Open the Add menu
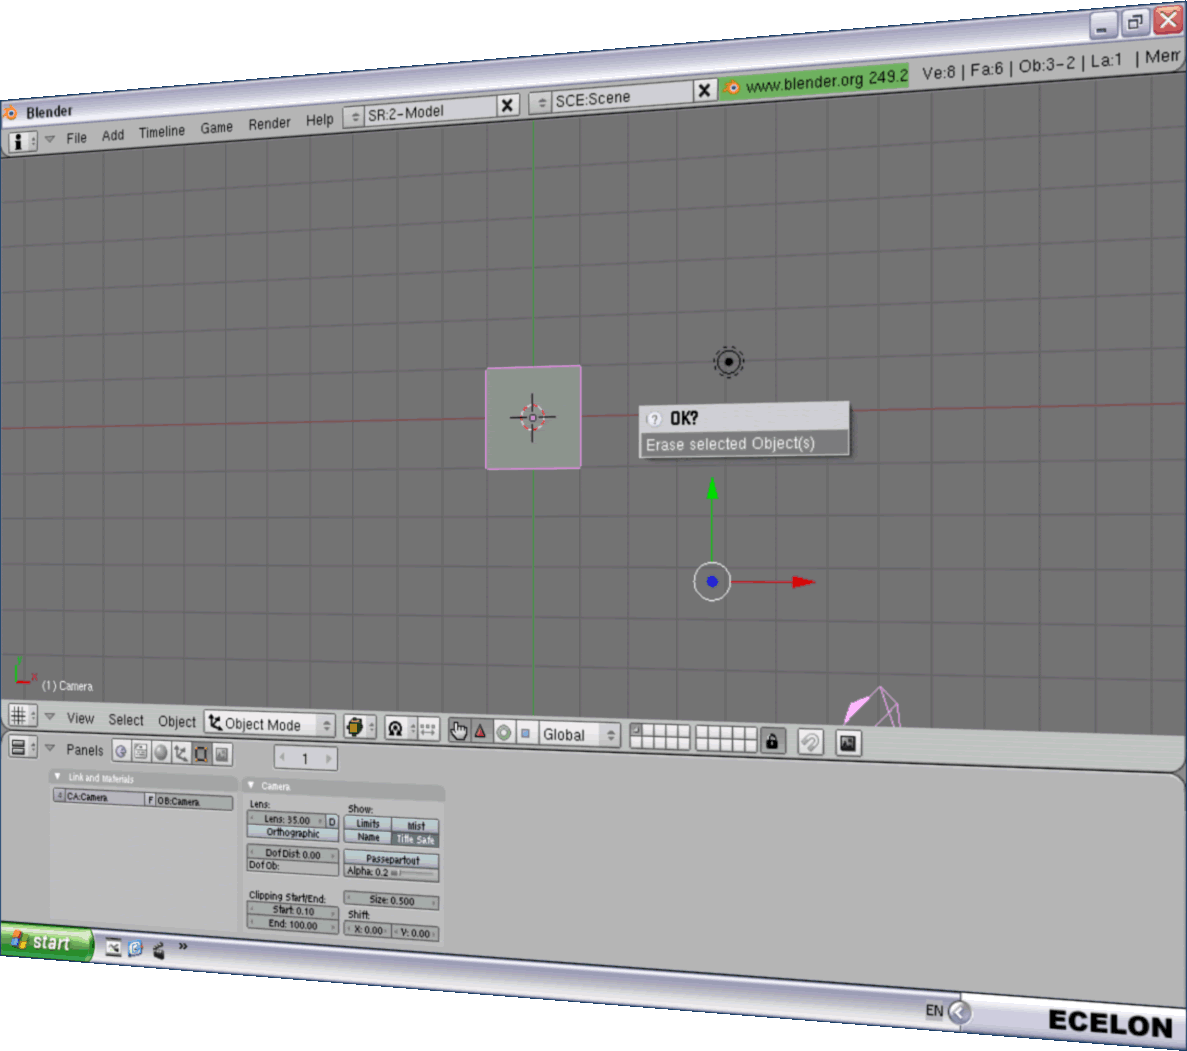The width and height of the screenshot is (1187, 1051). (113, 135)
